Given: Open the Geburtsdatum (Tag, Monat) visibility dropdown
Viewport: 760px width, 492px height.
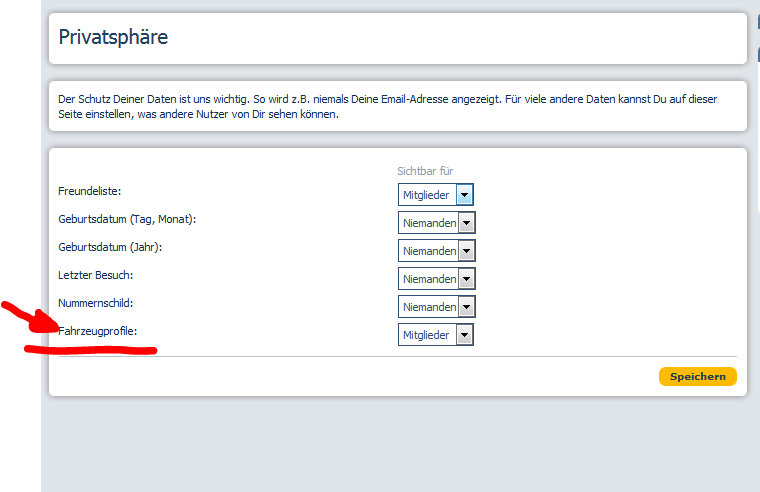Looking at the screenshot, I should click(x=466, y=223).
